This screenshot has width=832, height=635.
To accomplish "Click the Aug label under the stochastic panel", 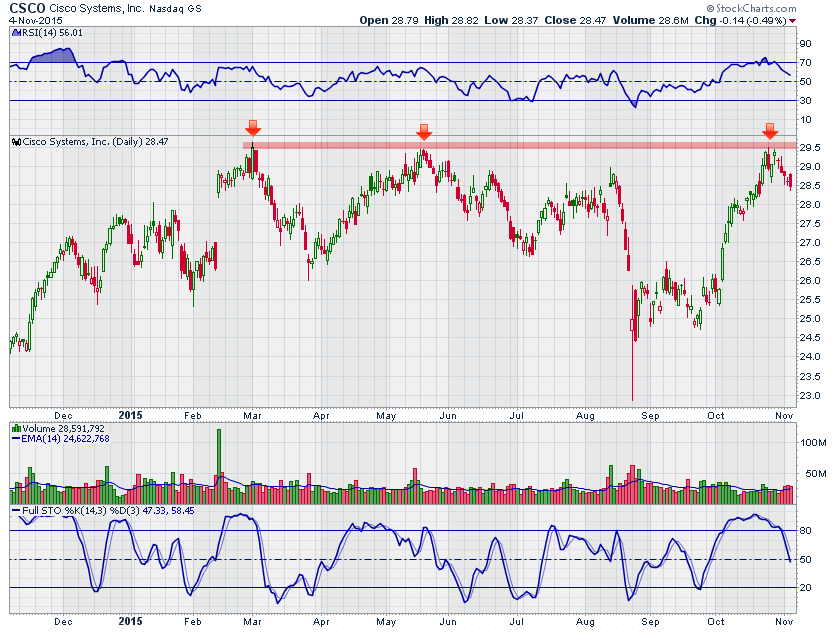I will pos(585,621).
